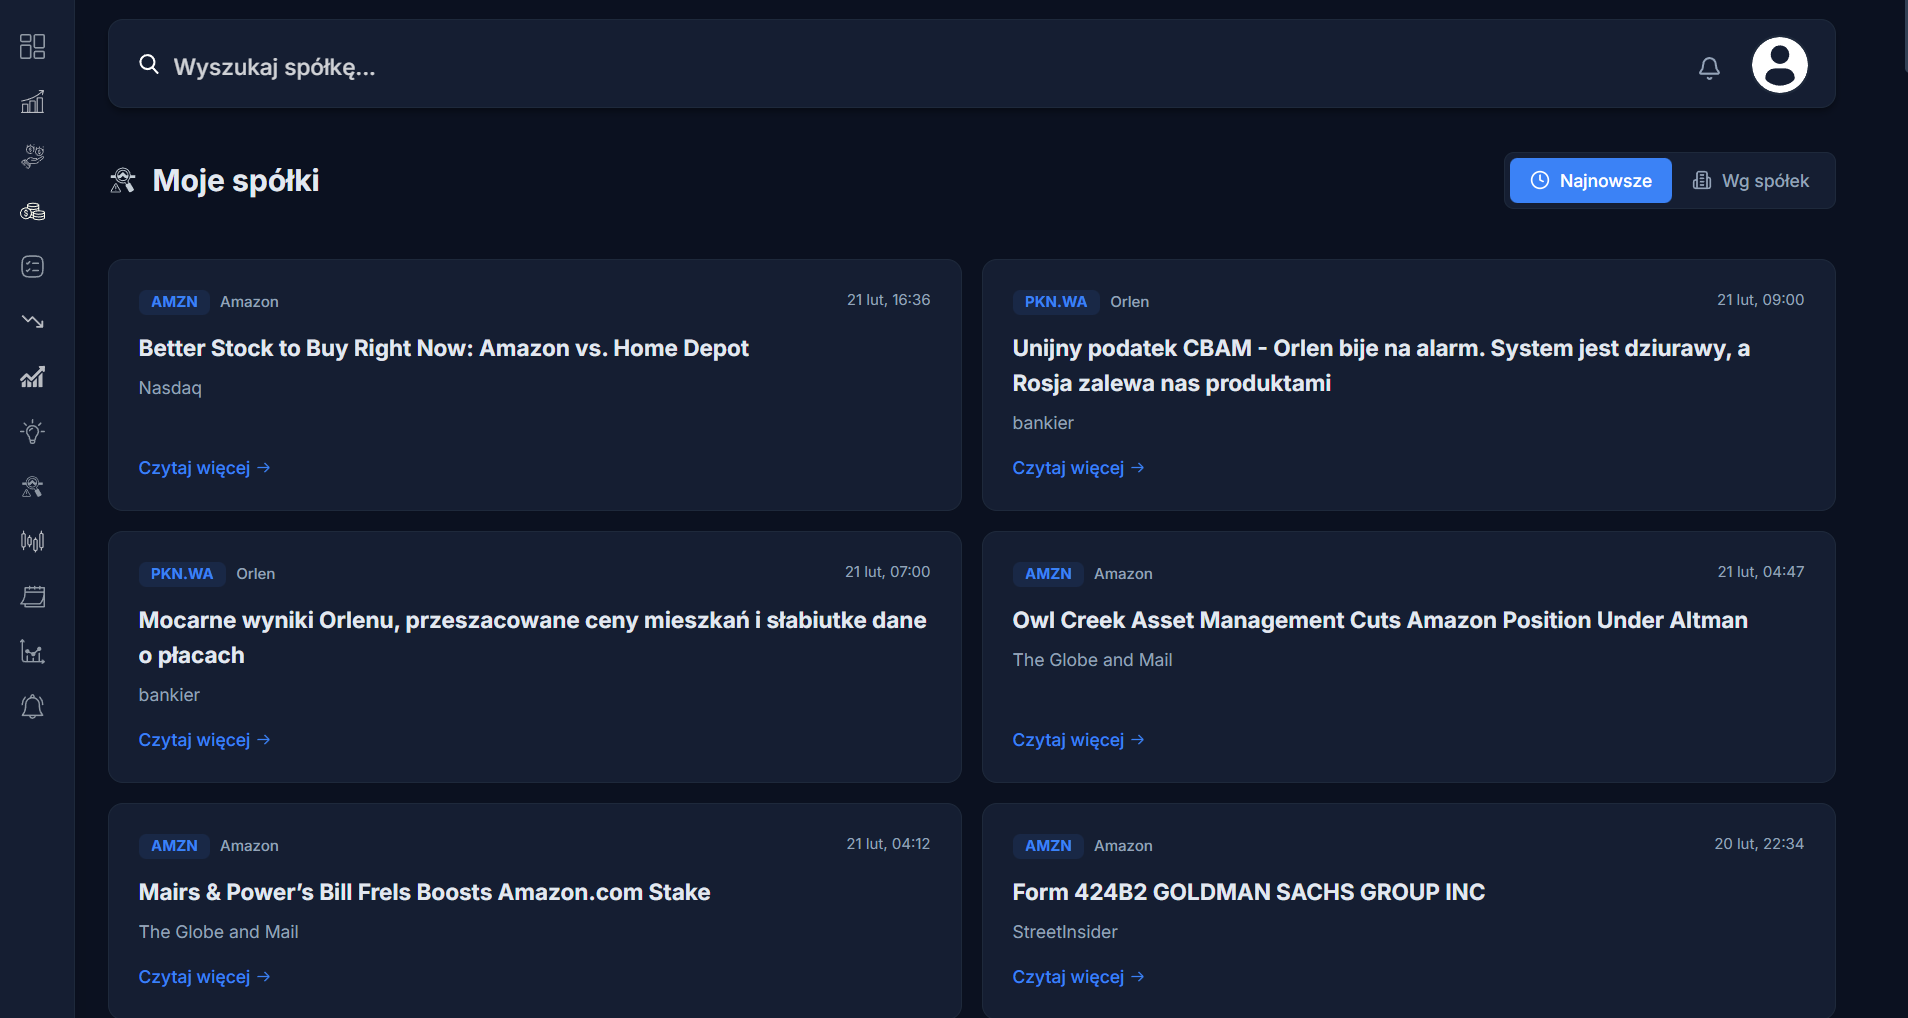Open notifications bell in top bar

(1709, 68)
